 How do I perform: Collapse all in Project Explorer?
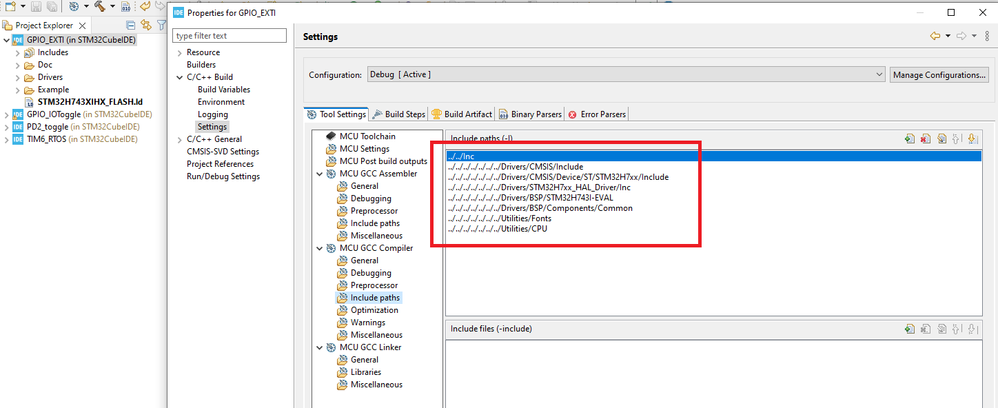(131, 25)
